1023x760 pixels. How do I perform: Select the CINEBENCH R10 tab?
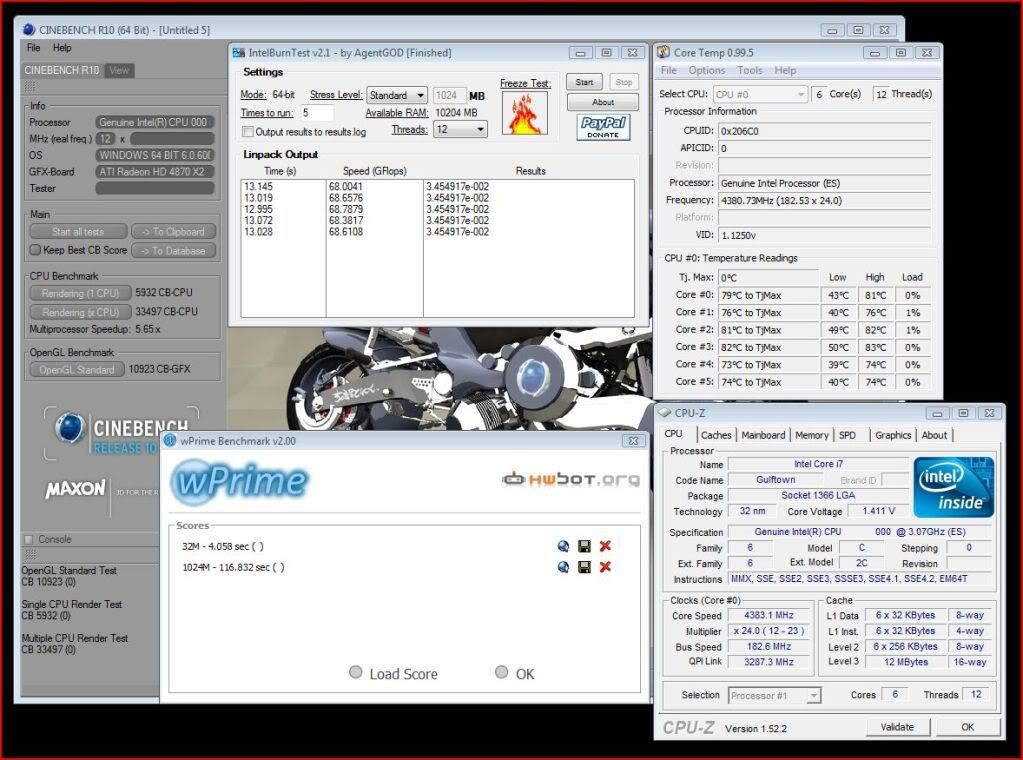click(x=61, y=70)
